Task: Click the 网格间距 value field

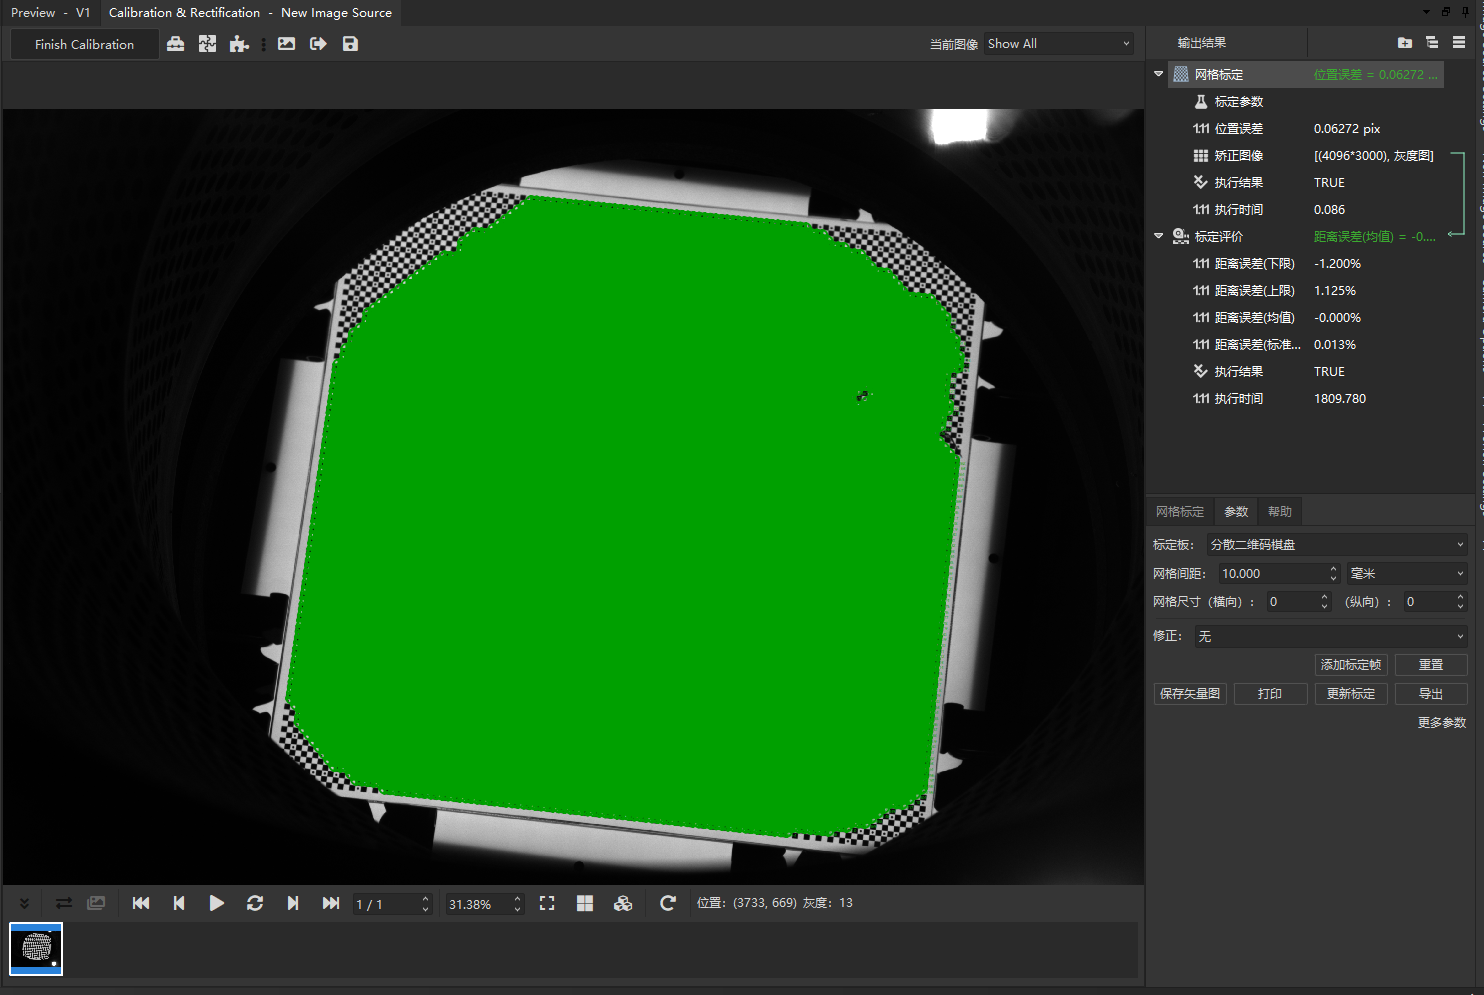Action: coord(1277,574)
